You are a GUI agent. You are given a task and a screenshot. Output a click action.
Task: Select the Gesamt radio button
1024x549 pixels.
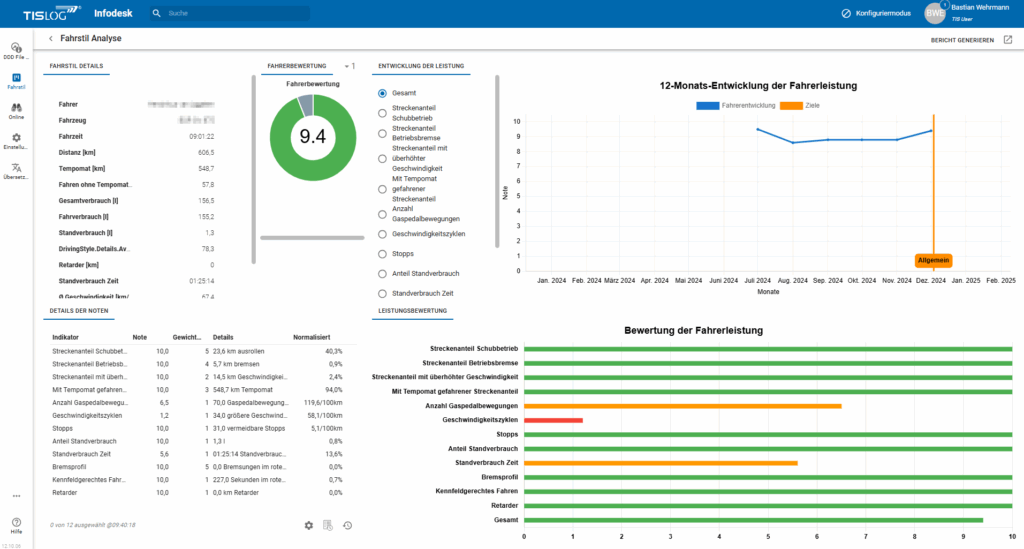pyautogui.click(x=382, y=92)
